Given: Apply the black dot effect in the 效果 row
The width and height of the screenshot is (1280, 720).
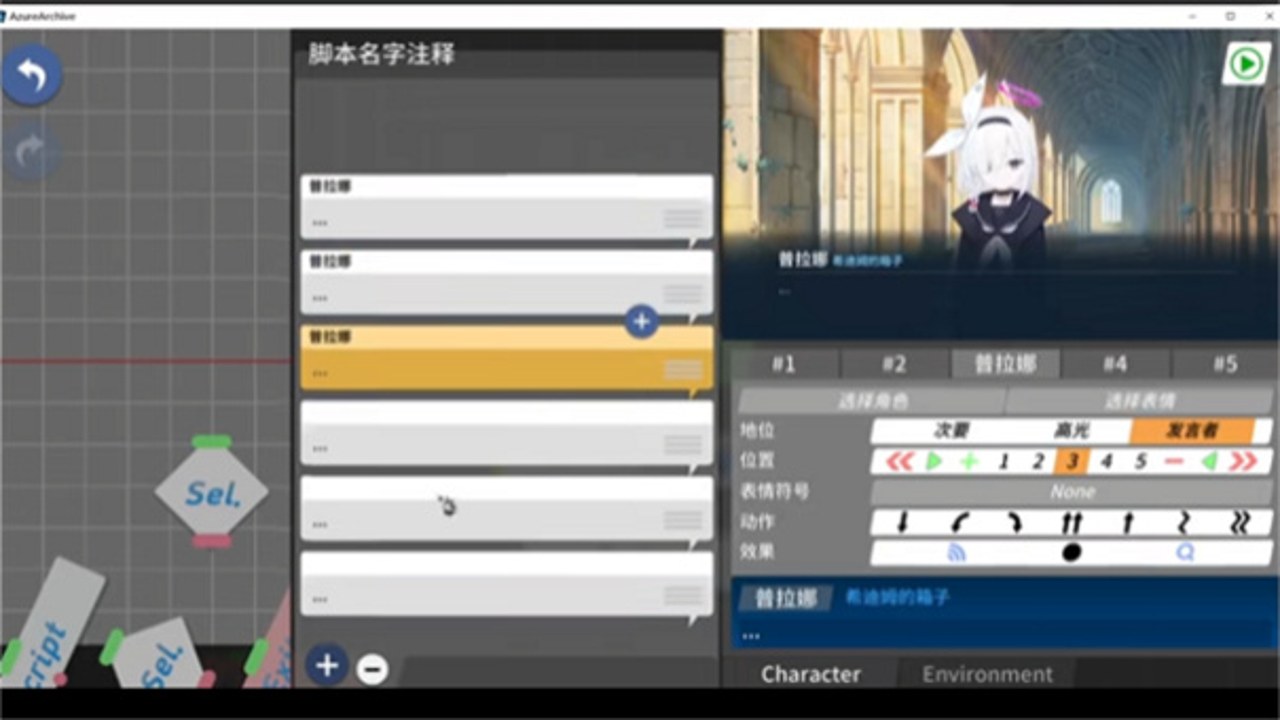Looking at the screenshot, I should tap(1071, 552).
